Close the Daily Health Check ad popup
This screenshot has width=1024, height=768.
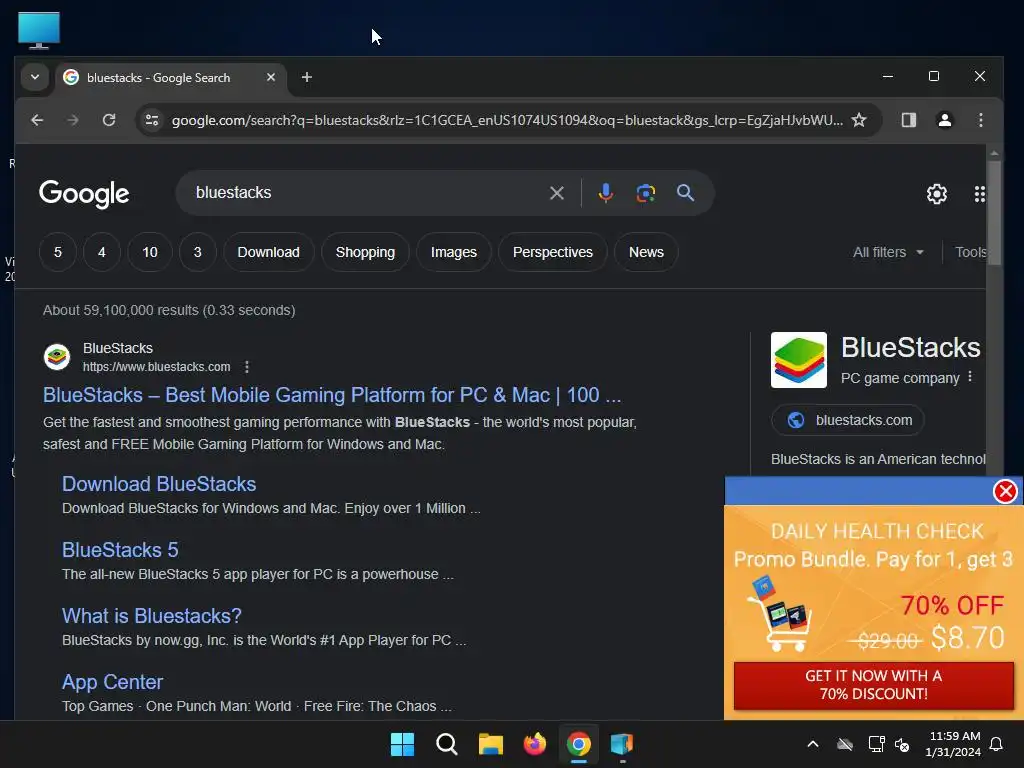[1005, 491]
